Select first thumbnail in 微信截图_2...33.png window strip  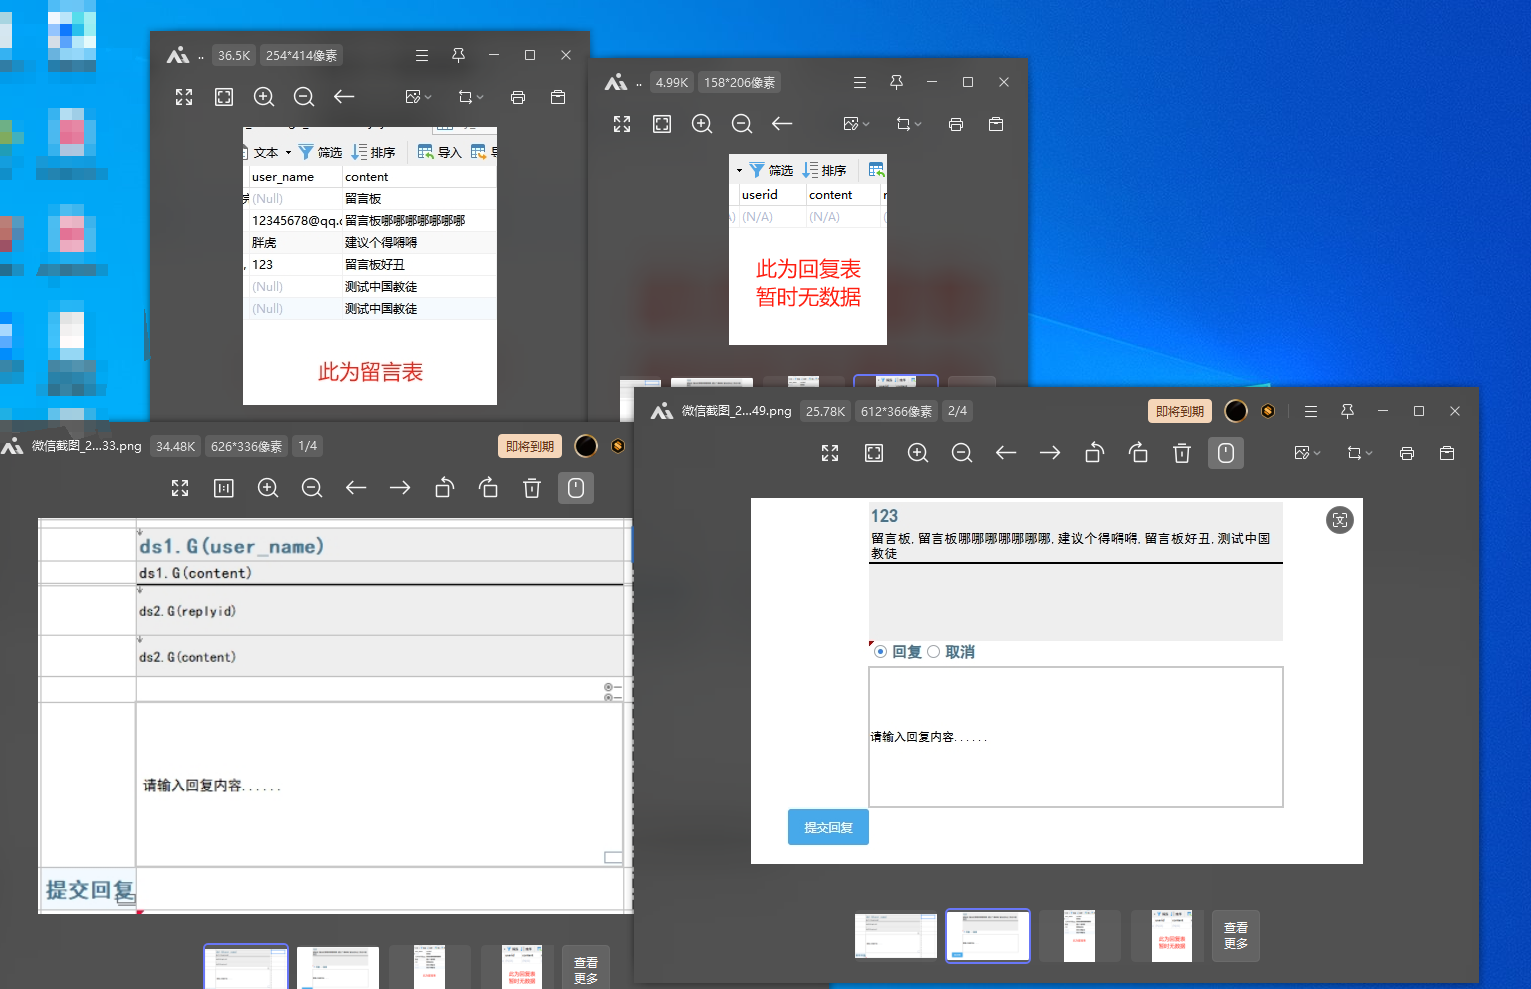tap(246, 967)
